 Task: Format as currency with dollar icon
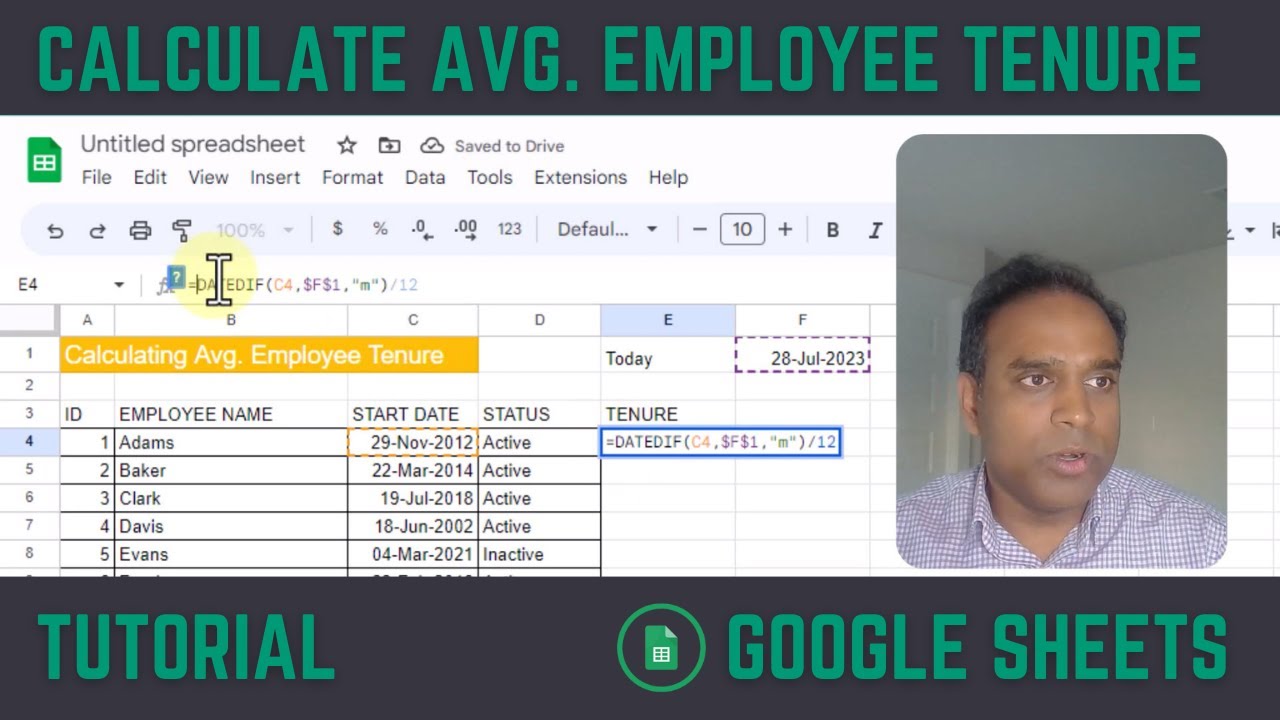[337, 229]
